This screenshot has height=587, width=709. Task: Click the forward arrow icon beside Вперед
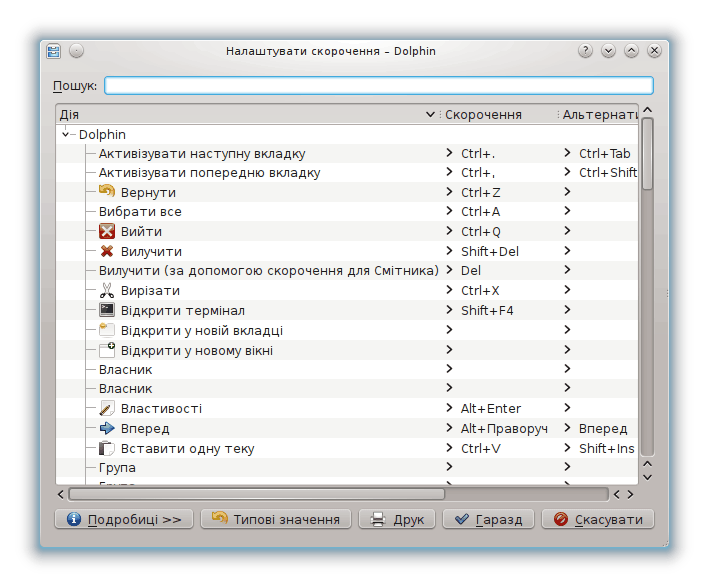pos(107,428)
